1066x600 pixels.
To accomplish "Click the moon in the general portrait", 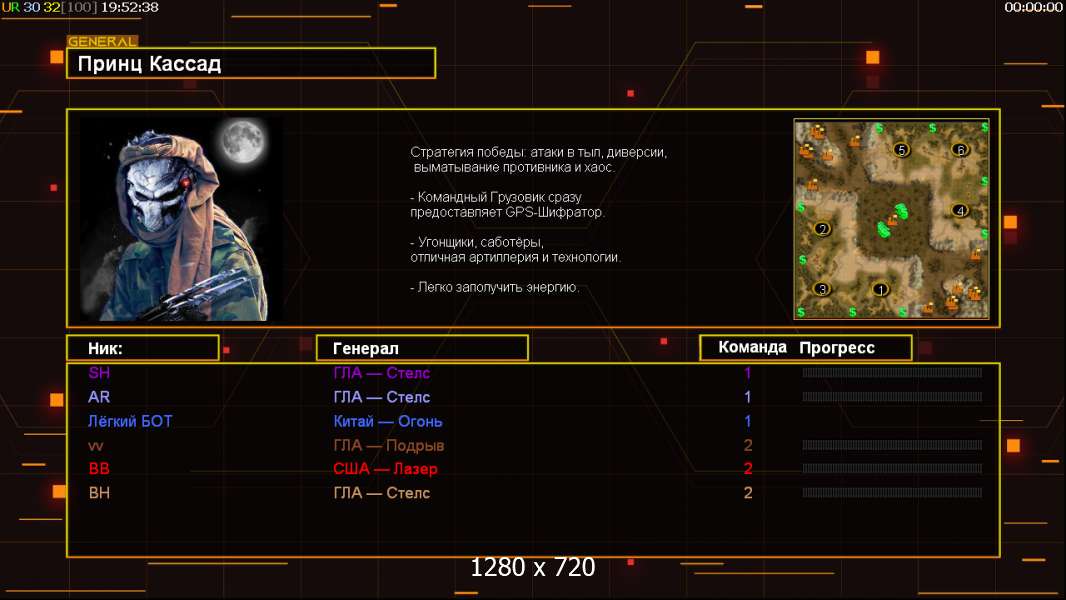I will pos(243,140).
